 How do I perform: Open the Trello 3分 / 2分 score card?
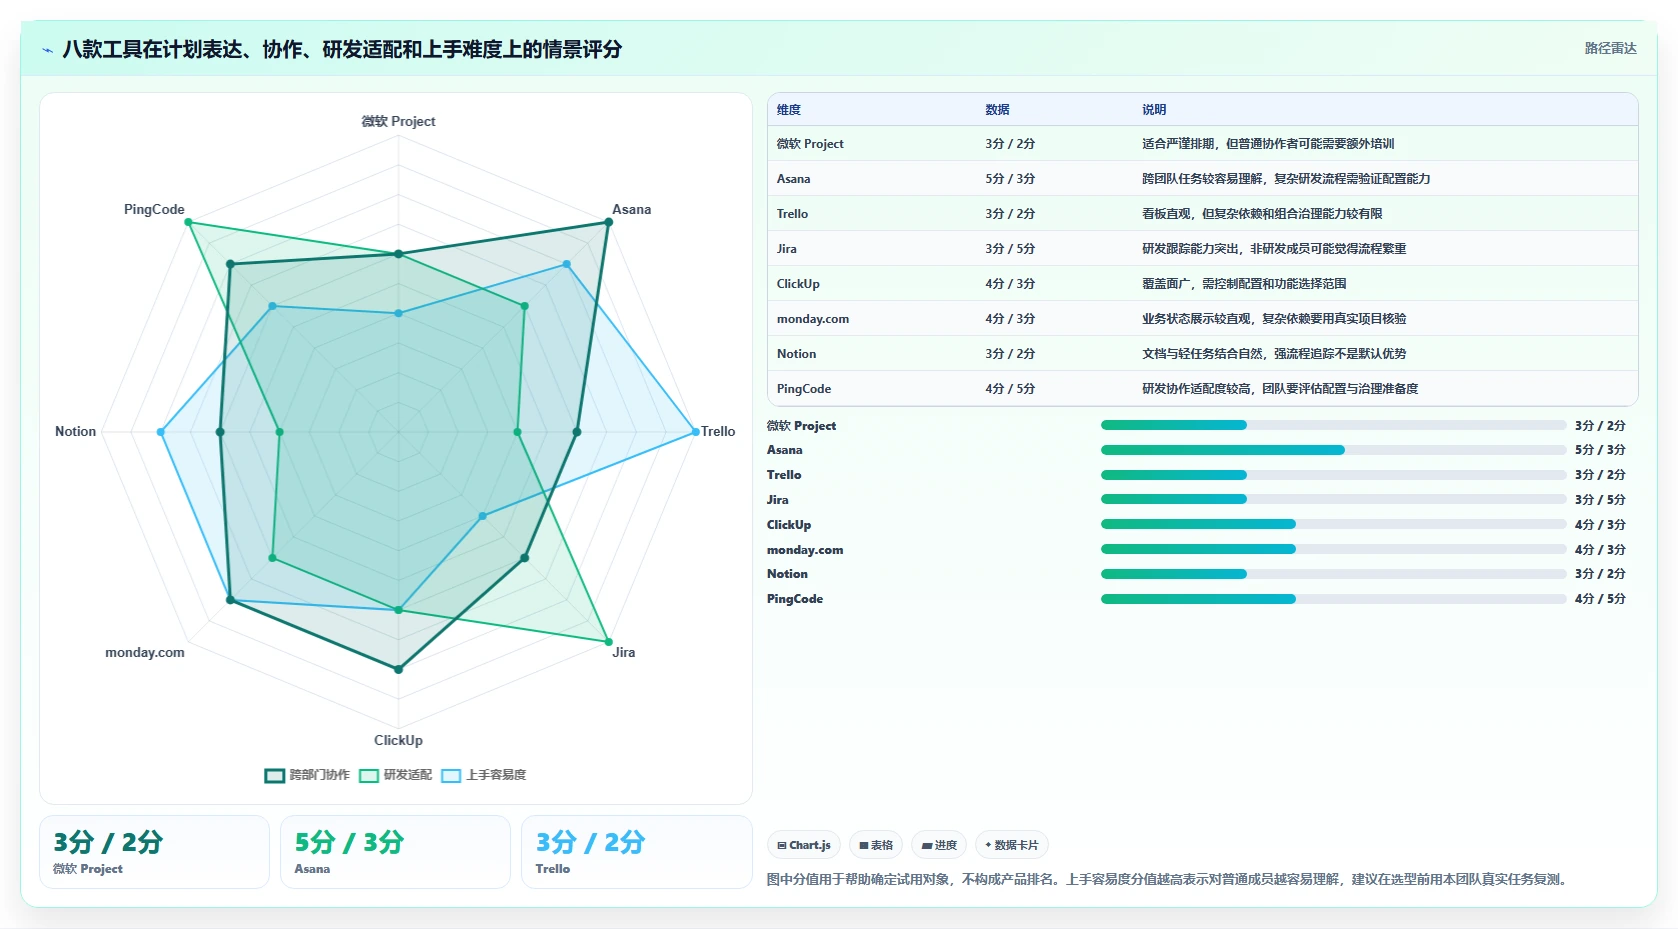[636, 852]
